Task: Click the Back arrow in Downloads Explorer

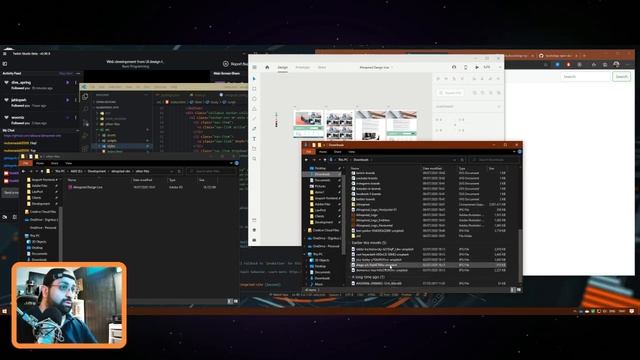Action: click(307, 160)
